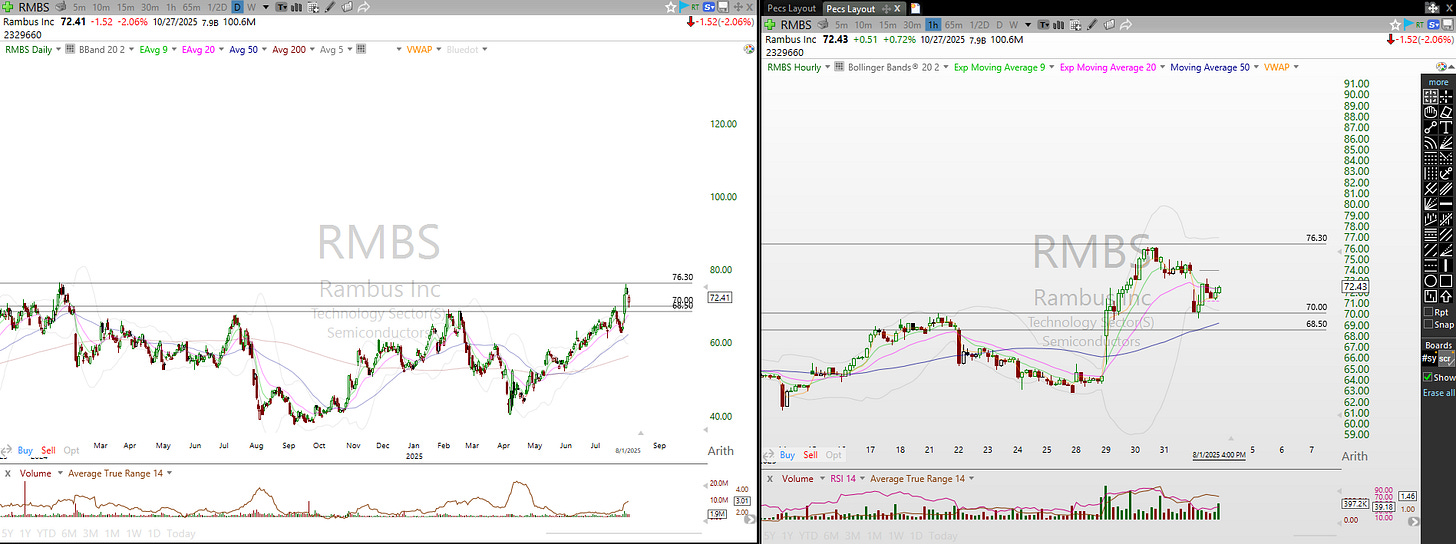Viewport: 1456px width, 544px height.
Task: Uncheck the Show drawings checkbox
Action: click(1428, 377)
